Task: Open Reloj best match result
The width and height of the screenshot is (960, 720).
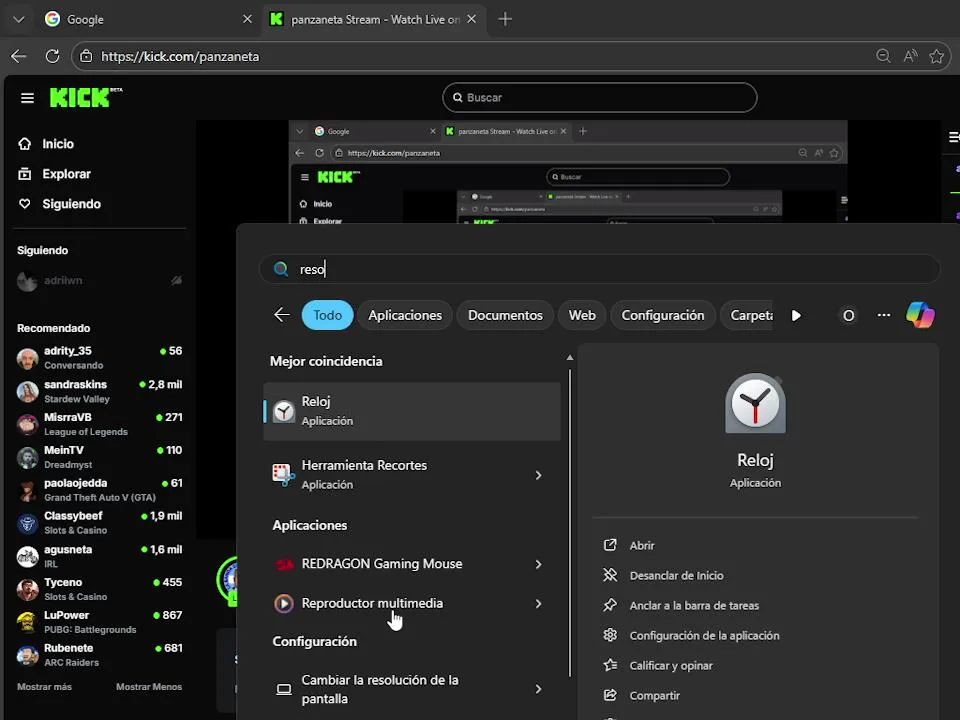Action: tap(411, 411)
